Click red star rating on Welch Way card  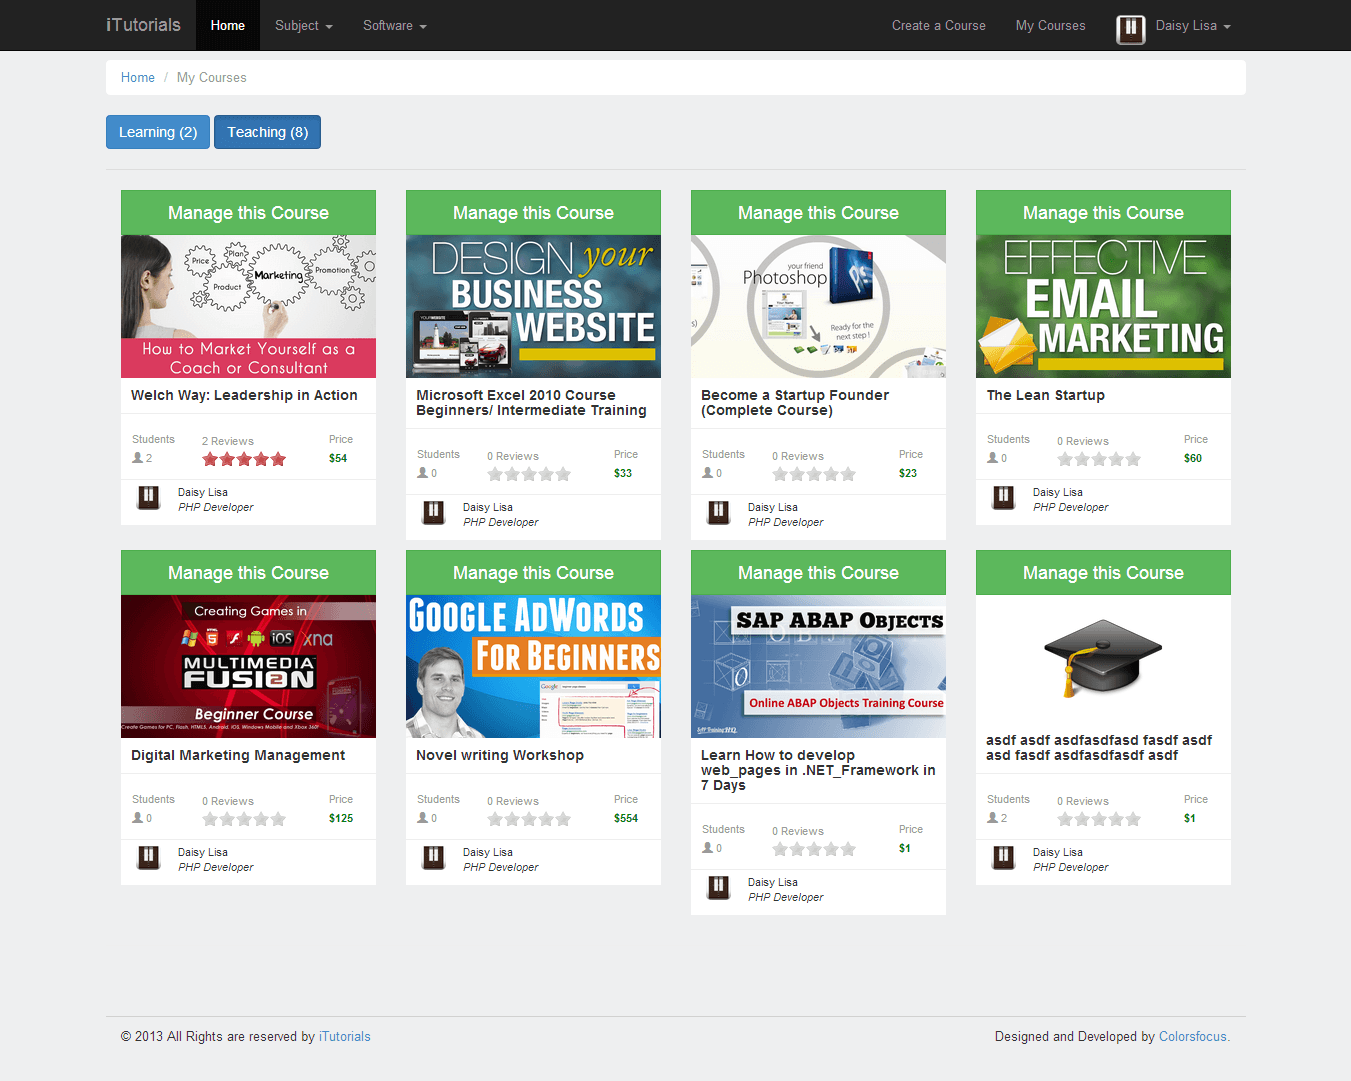coord(244,459)
